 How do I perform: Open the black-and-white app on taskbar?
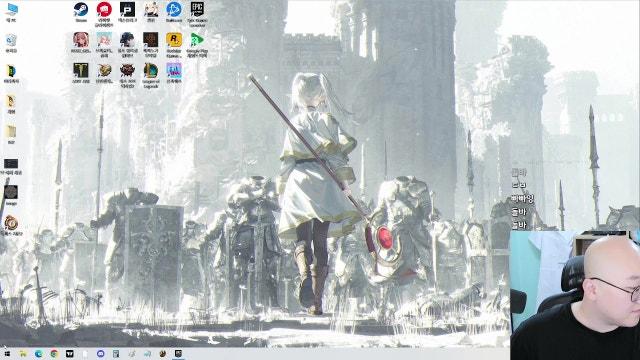(70, 353)
